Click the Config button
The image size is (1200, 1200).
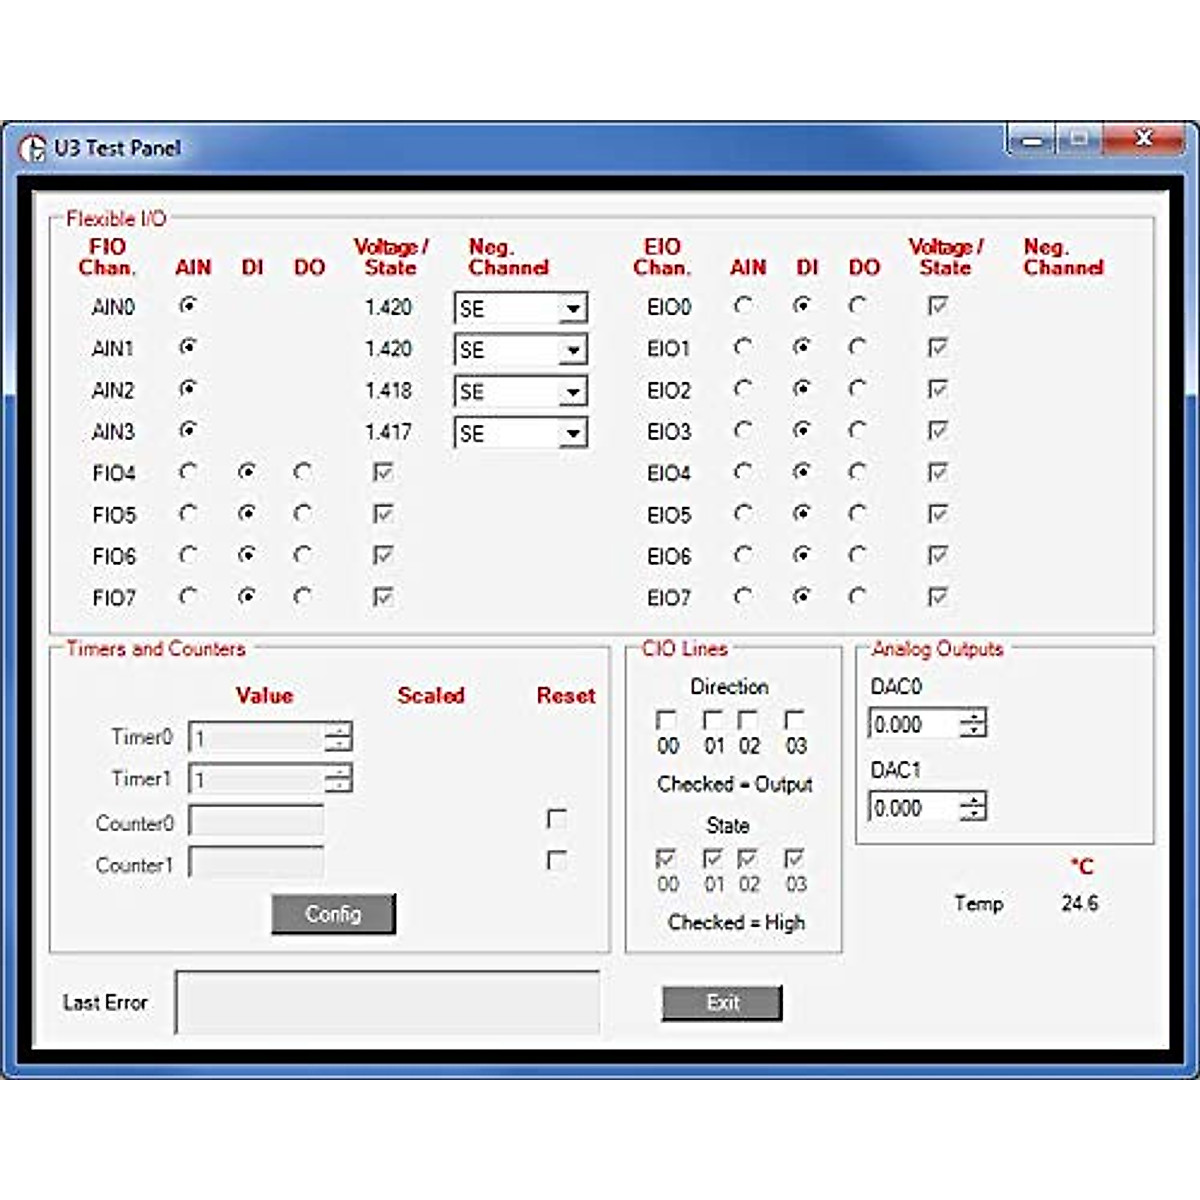(334, 913)
